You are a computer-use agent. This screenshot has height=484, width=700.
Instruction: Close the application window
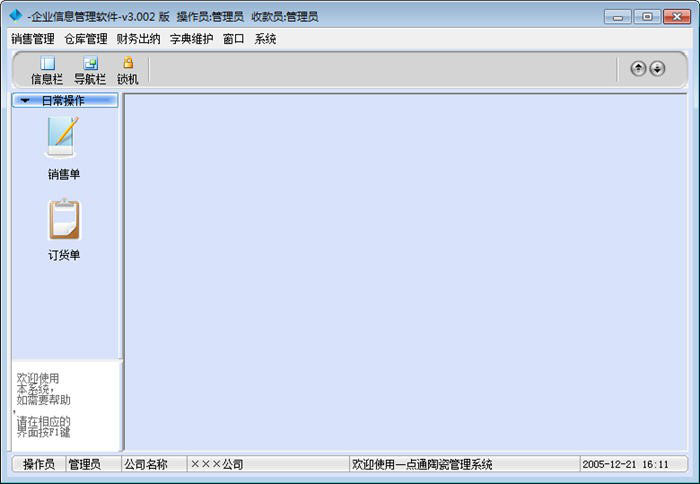[x=677, y=17]
